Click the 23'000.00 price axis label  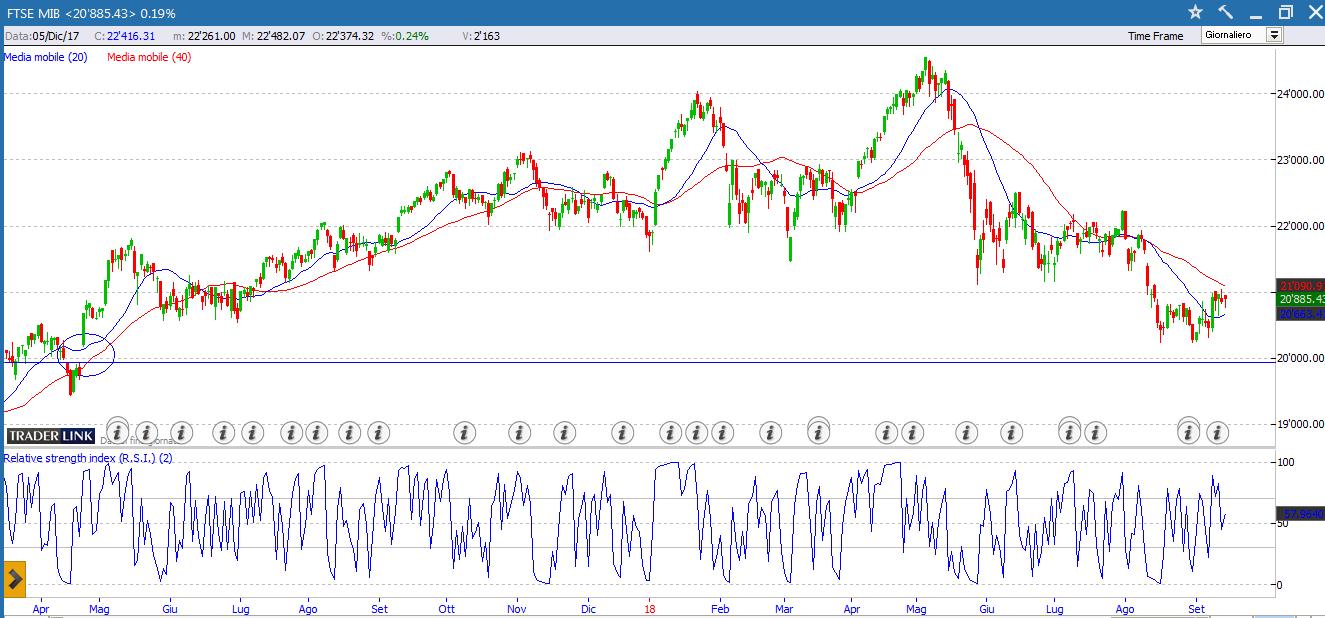pyautogui.click(x=1300, y=160)
